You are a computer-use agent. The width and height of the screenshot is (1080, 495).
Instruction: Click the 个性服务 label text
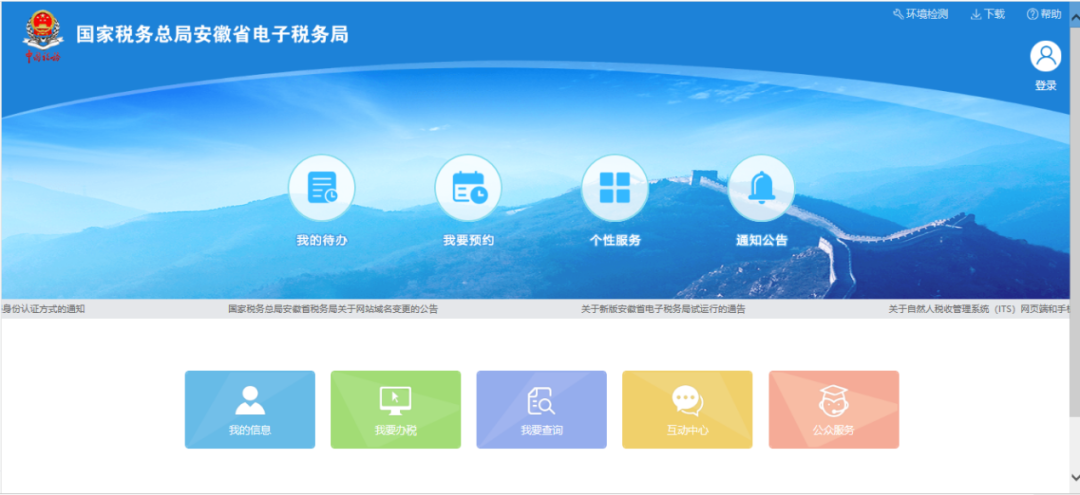pos(615,241)
